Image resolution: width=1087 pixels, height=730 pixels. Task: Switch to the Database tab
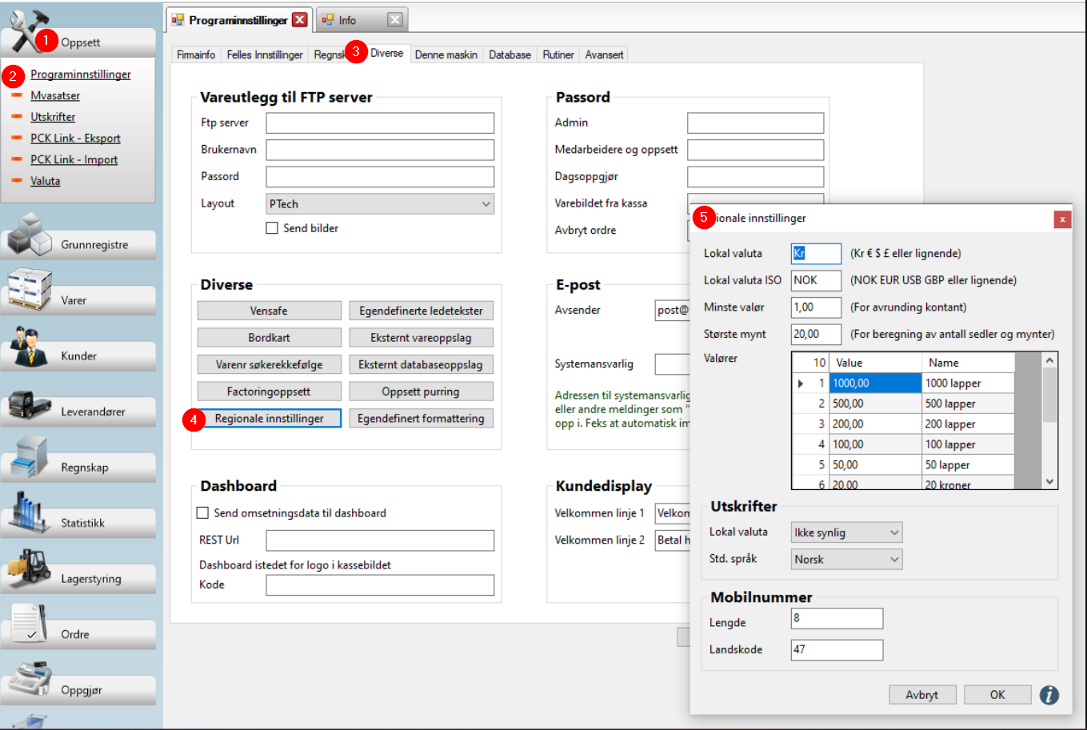click(510, 55)
